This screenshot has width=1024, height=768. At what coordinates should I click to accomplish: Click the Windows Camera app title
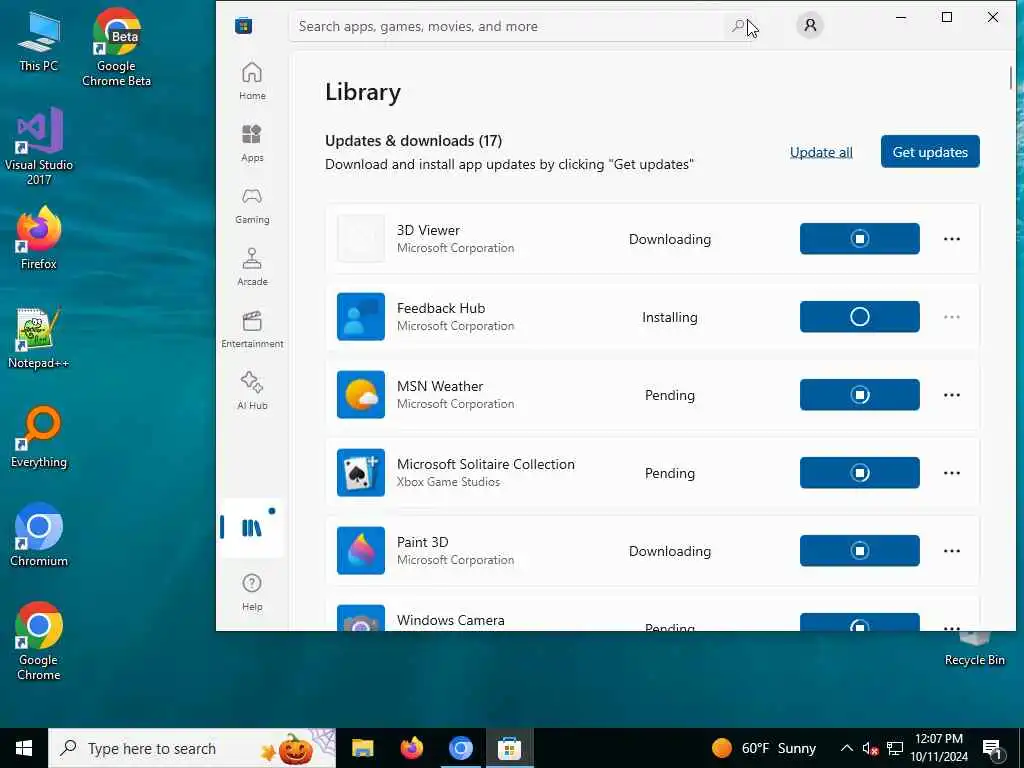[451, 620]
